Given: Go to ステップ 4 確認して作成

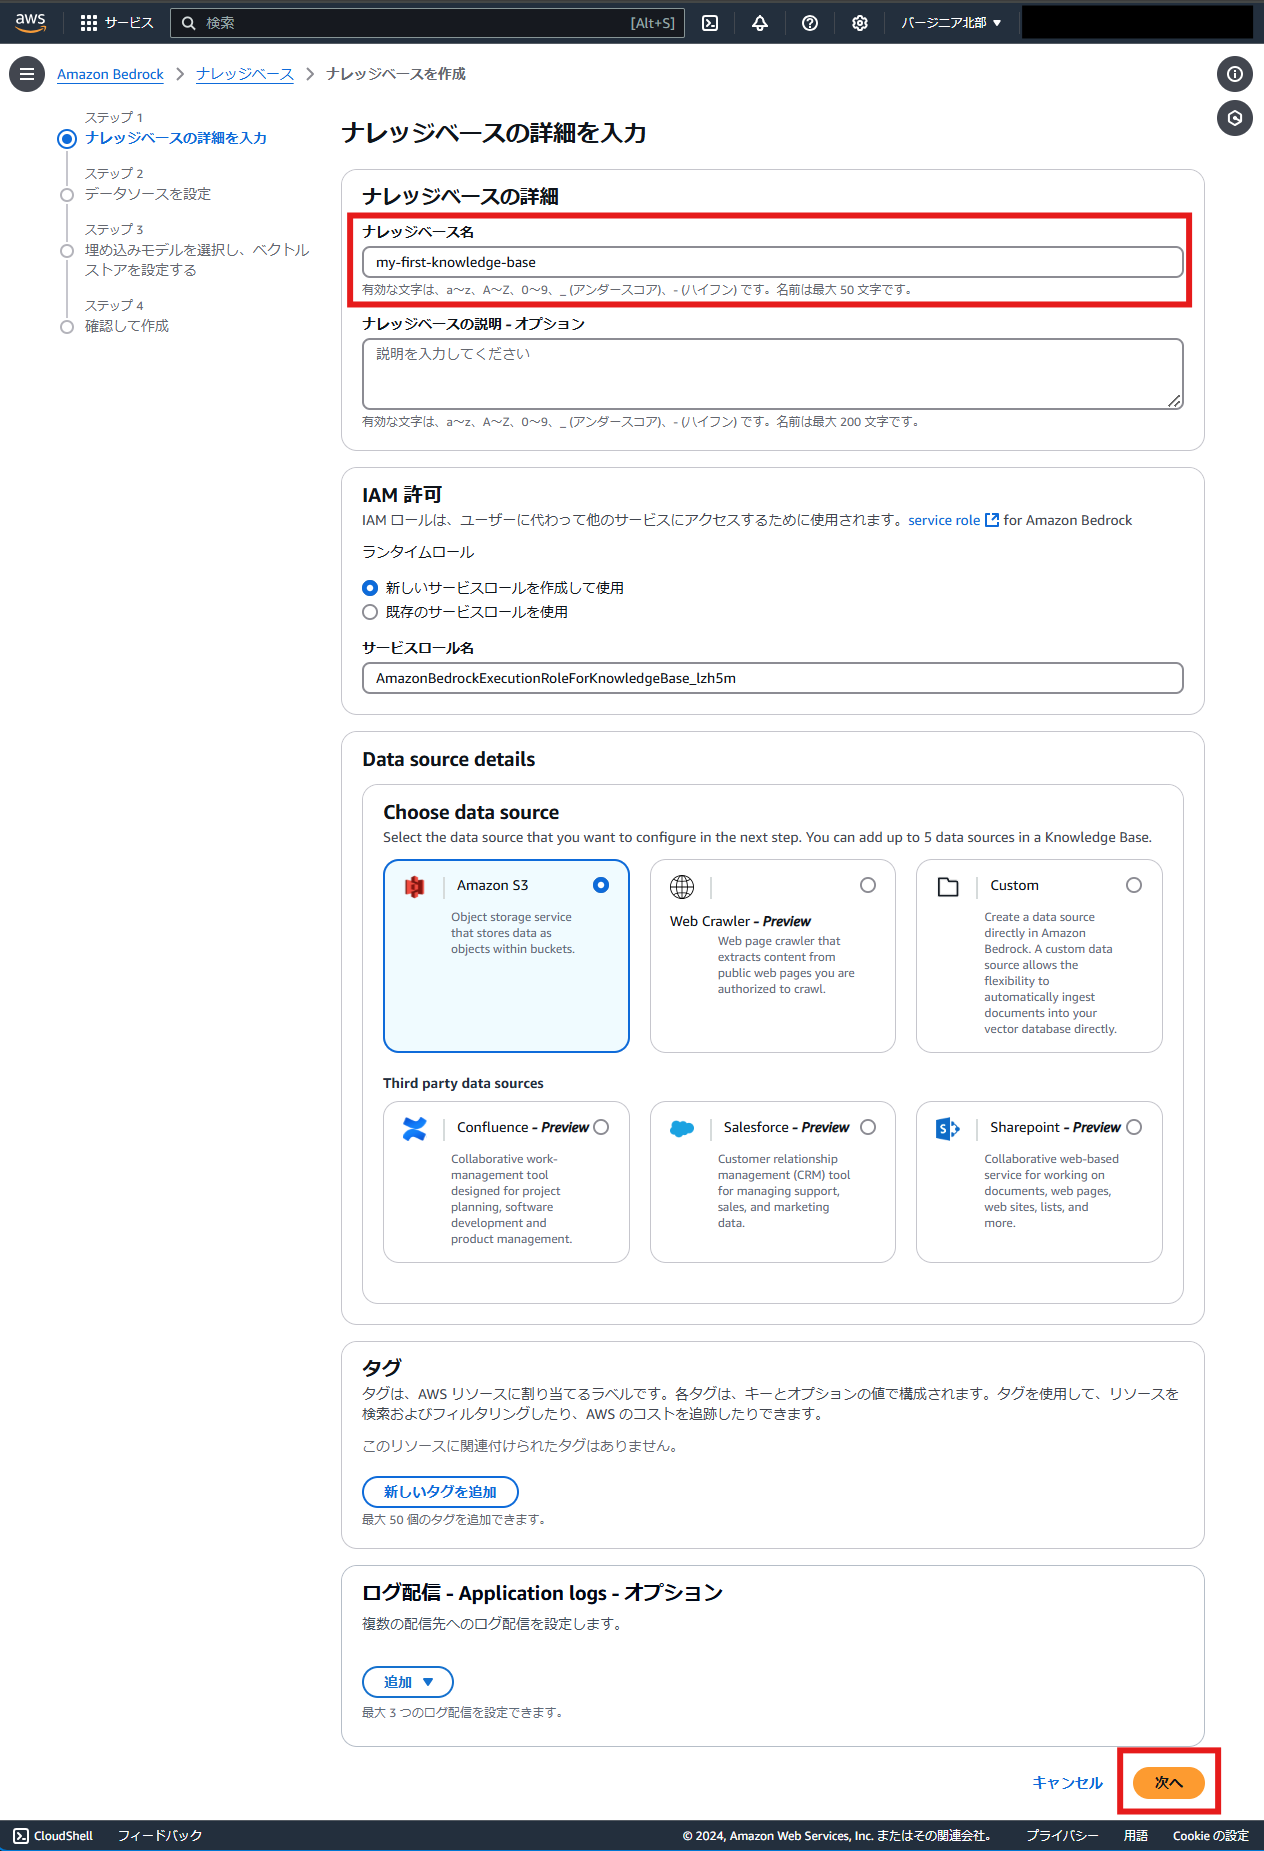Looking at the screenshot, I should click(x=127, y=326).
